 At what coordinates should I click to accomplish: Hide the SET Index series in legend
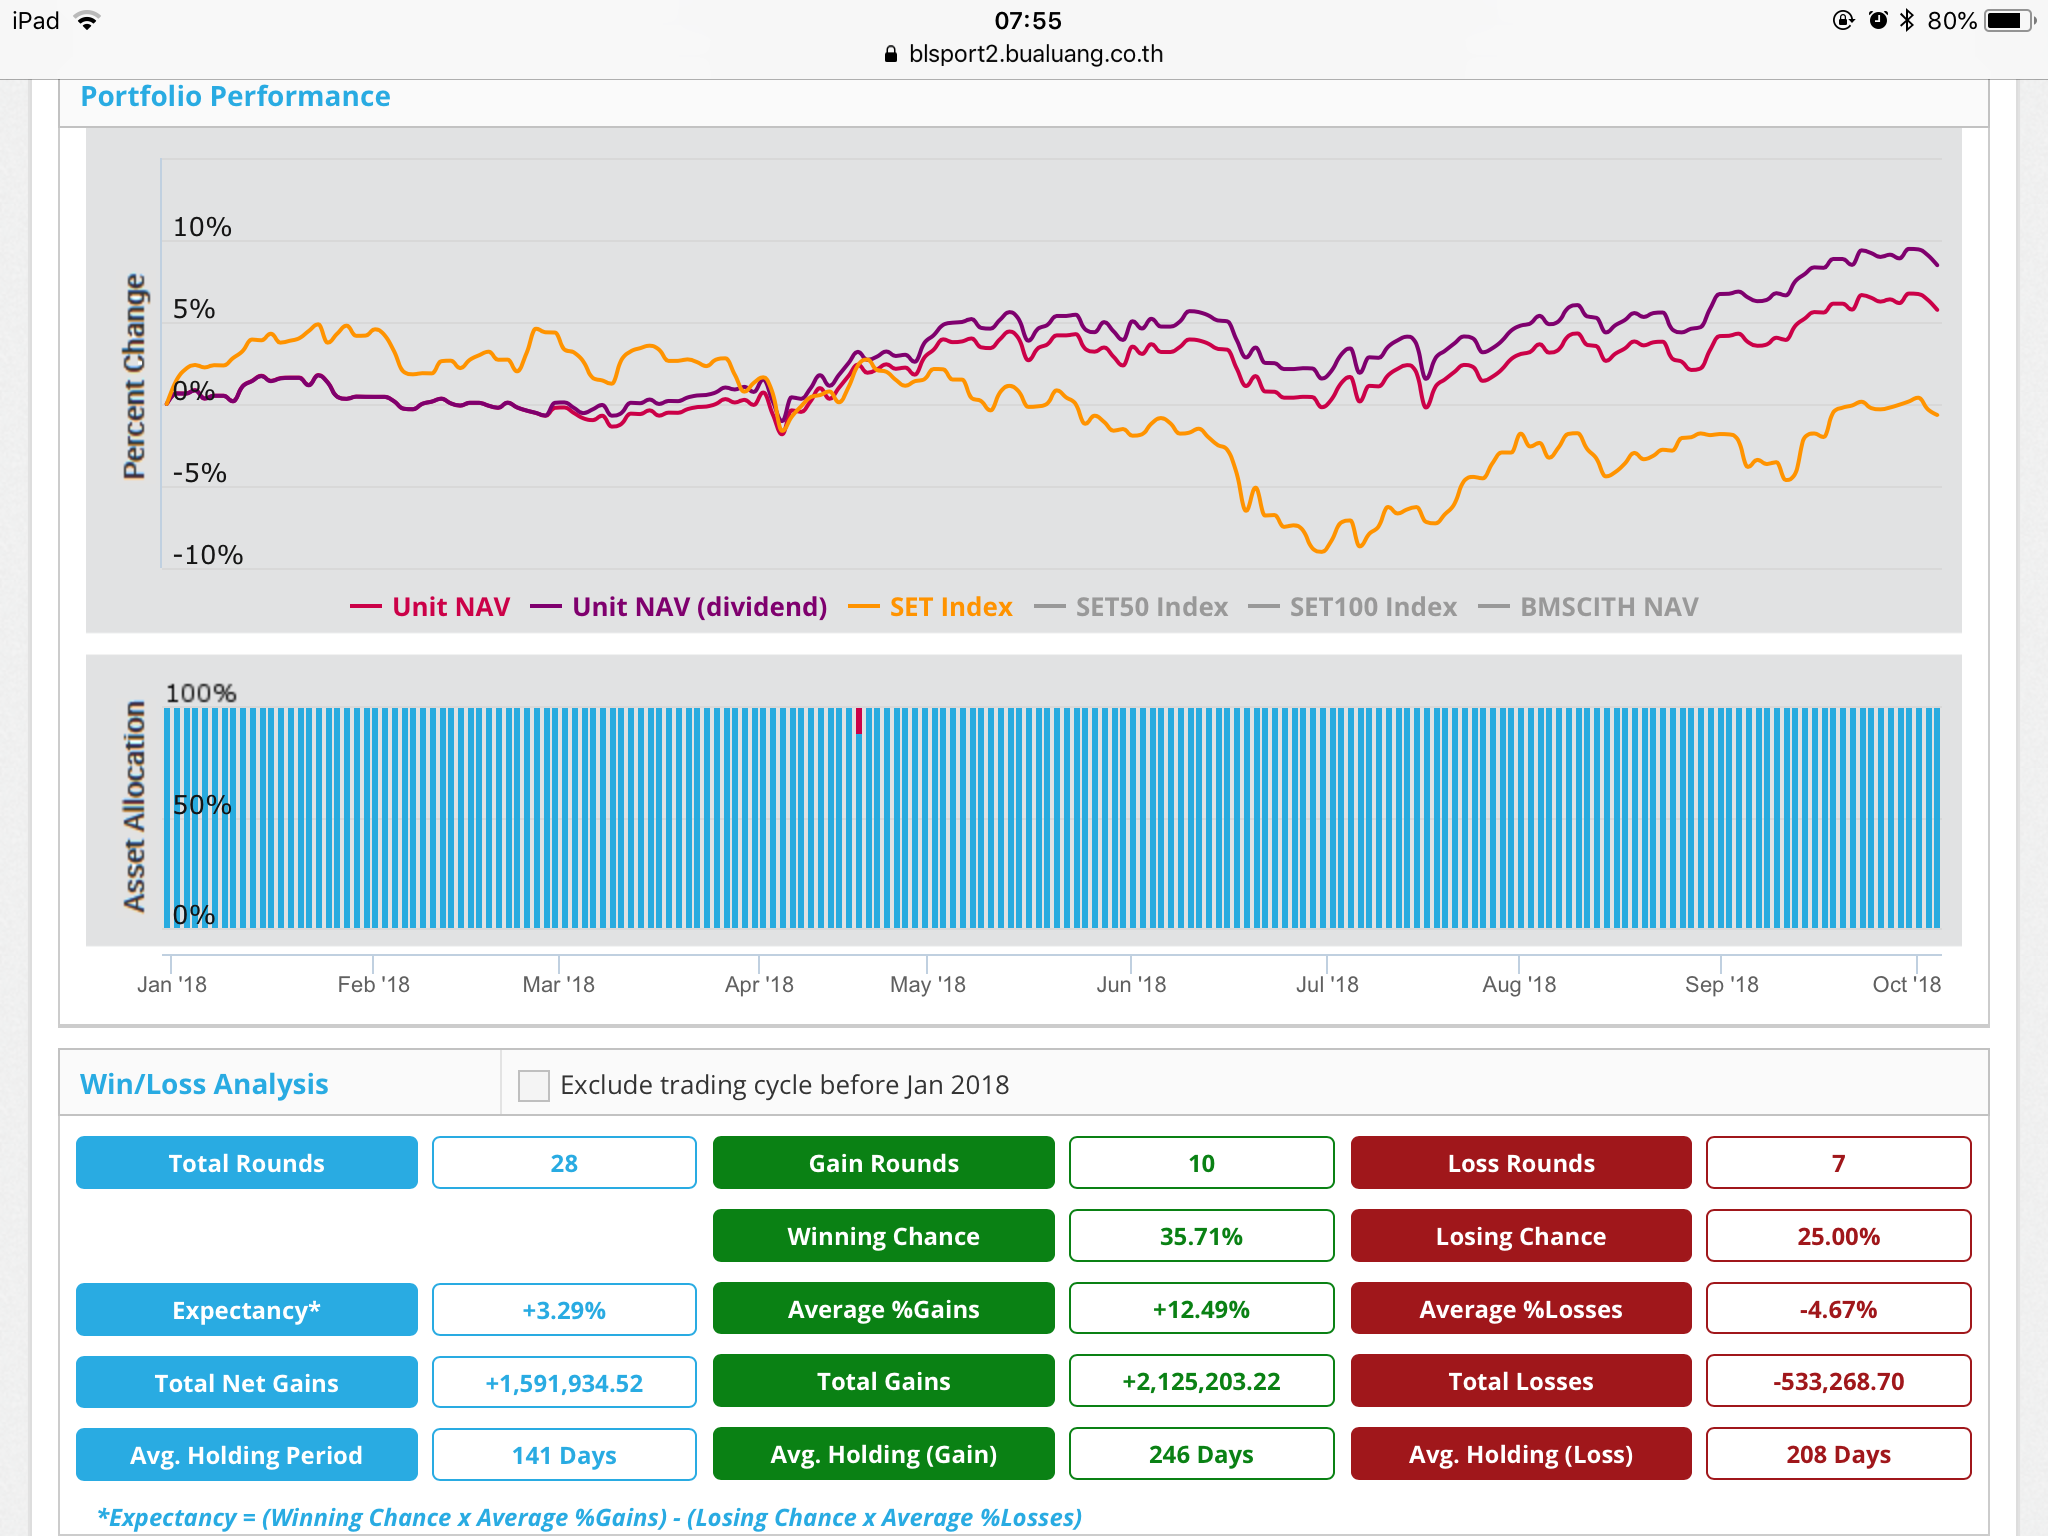click(930, 607)
